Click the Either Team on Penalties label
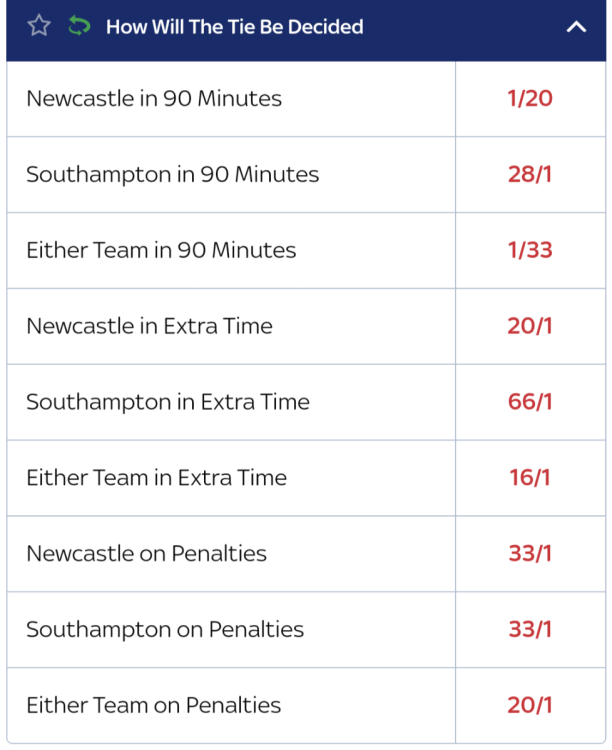This screenshot has width=612, height=750. pyautogui.click(x=154, y=705)
